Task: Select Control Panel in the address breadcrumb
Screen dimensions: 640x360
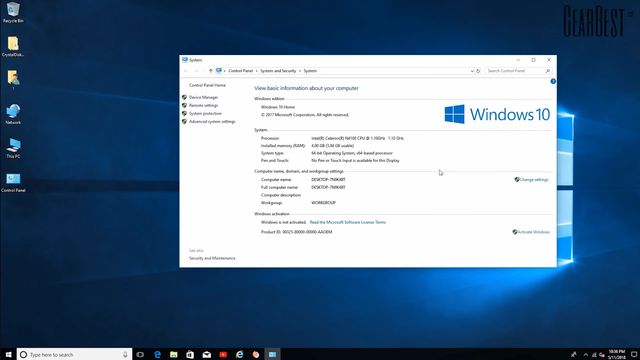Action: click(x=240, y=71)
